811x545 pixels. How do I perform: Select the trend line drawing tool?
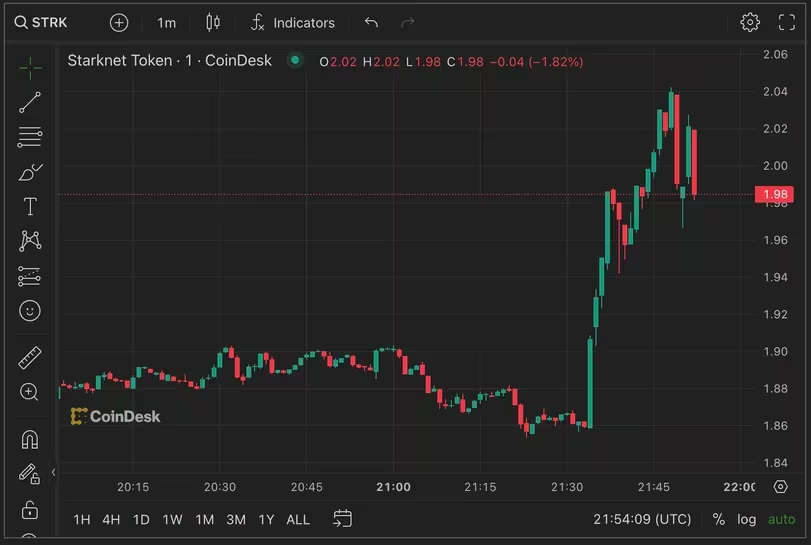point(30,101)
